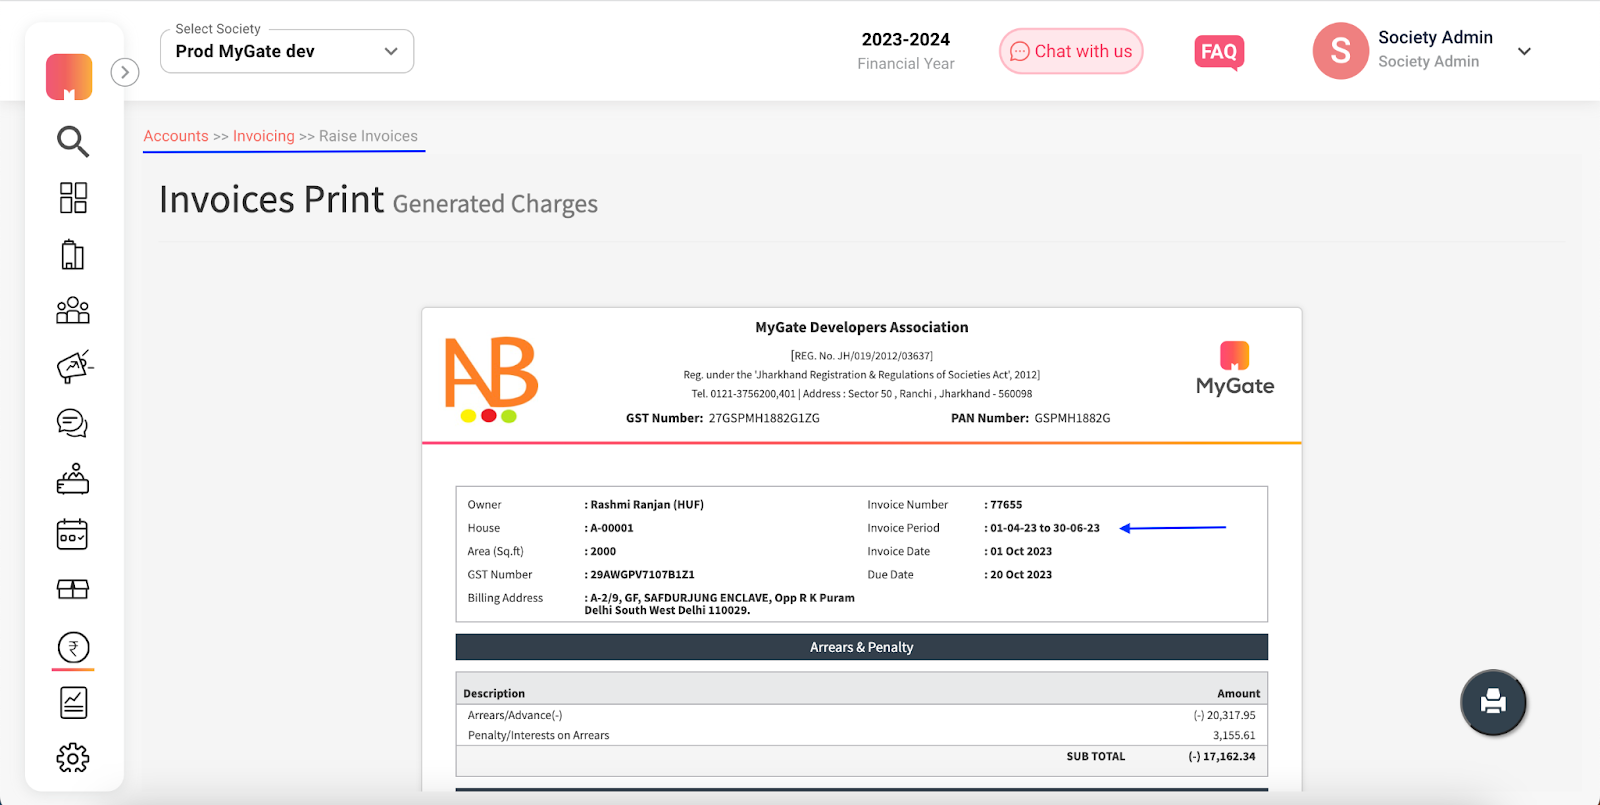Image resolution: width=1600 pixels, height=805 pixels.
Task: Open the dashboard grid icon
Action: point(73,198)
